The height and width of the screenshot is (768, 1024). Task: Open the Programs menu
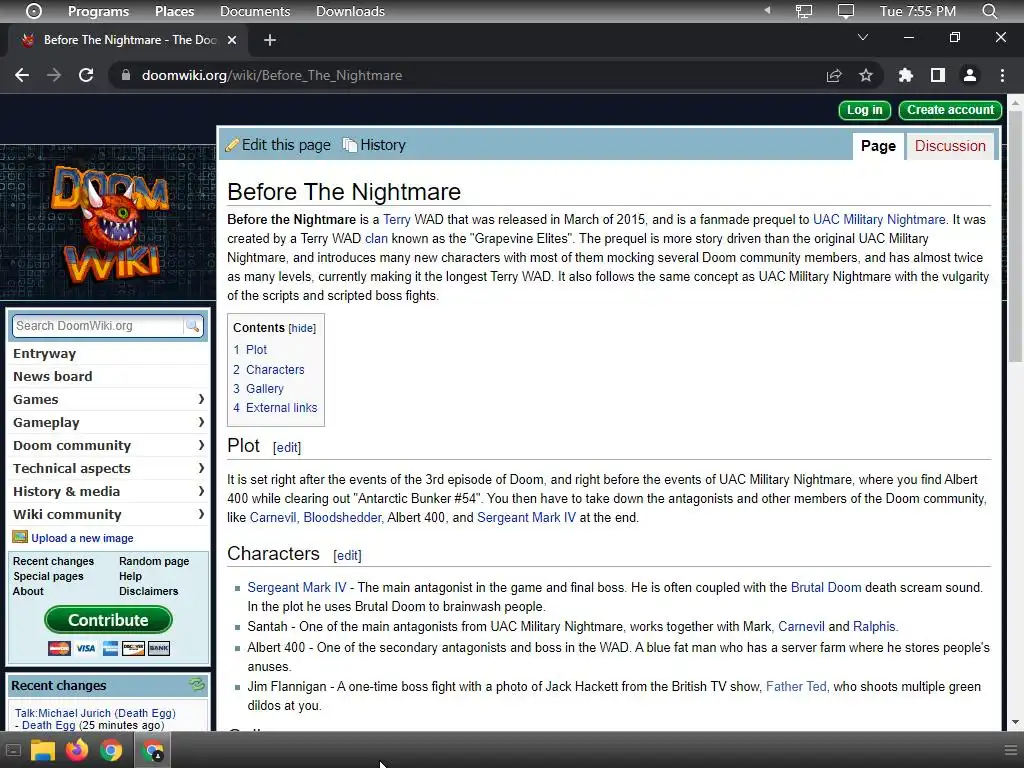pyautogui.click(x=99, y=11)
